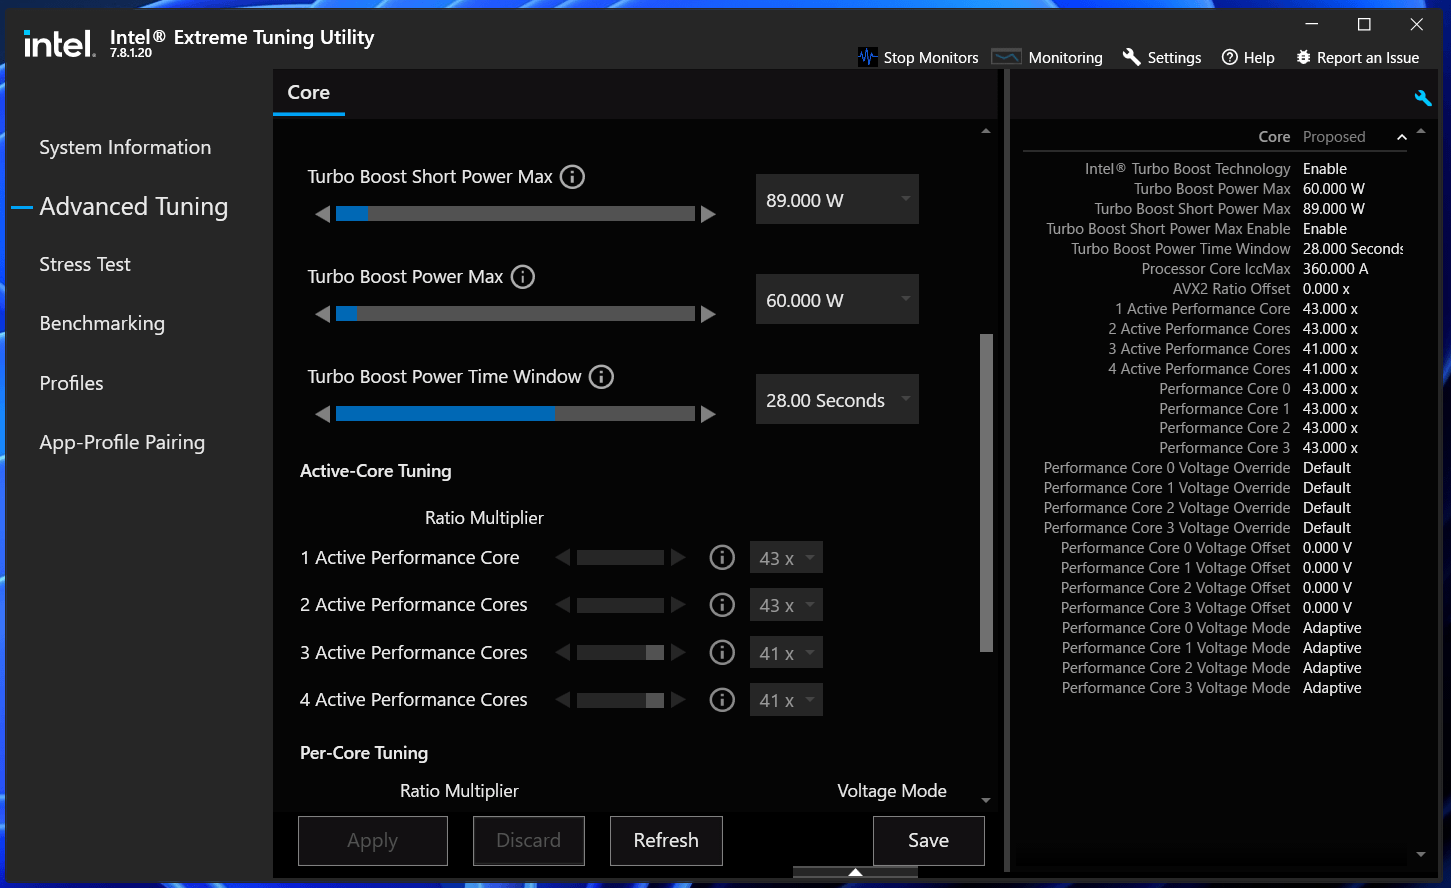Click the 4 Active Performance Cores ratio slider

620,700
